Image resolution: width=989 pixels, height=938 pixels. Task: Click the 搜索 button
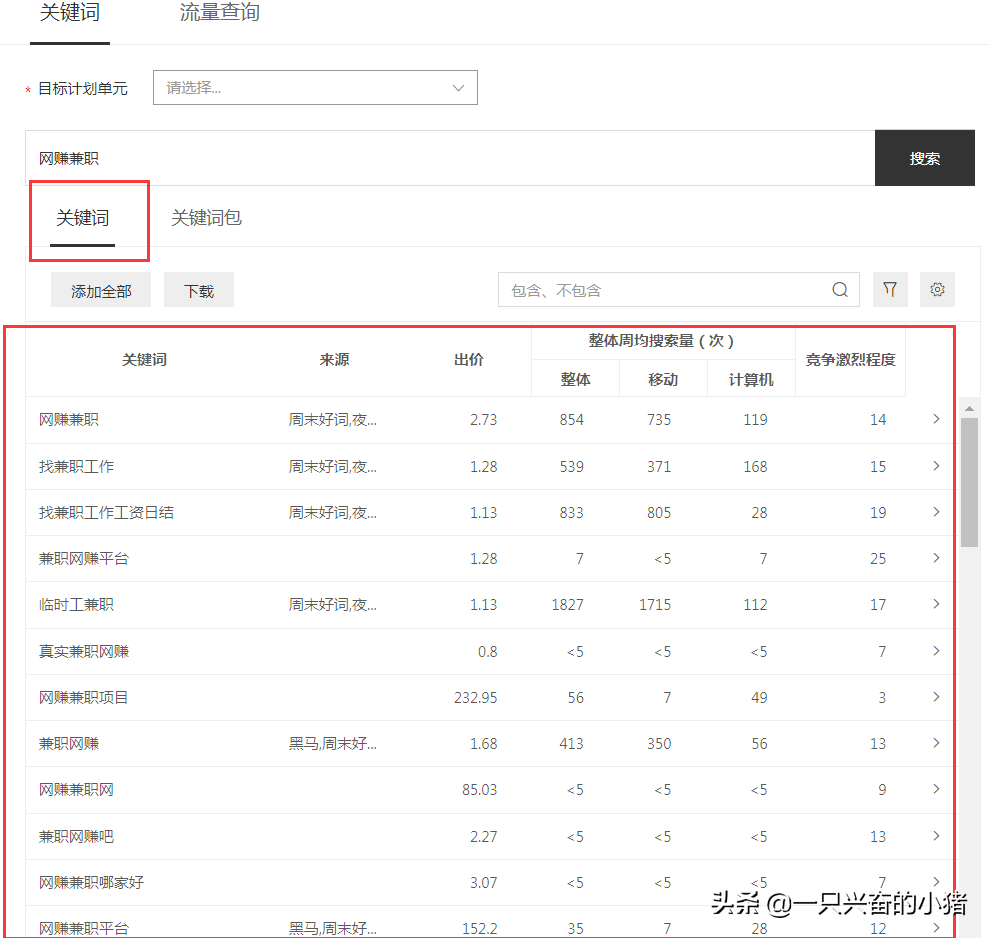[x=925, y=158]
